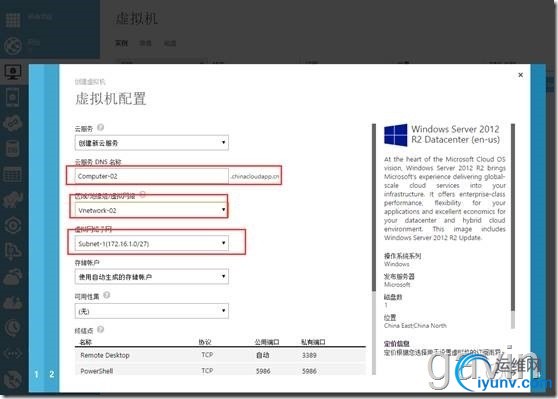Click the Windows logo image thumbnail
Viewport: 558px width, 399px height.
click(395, 135)
